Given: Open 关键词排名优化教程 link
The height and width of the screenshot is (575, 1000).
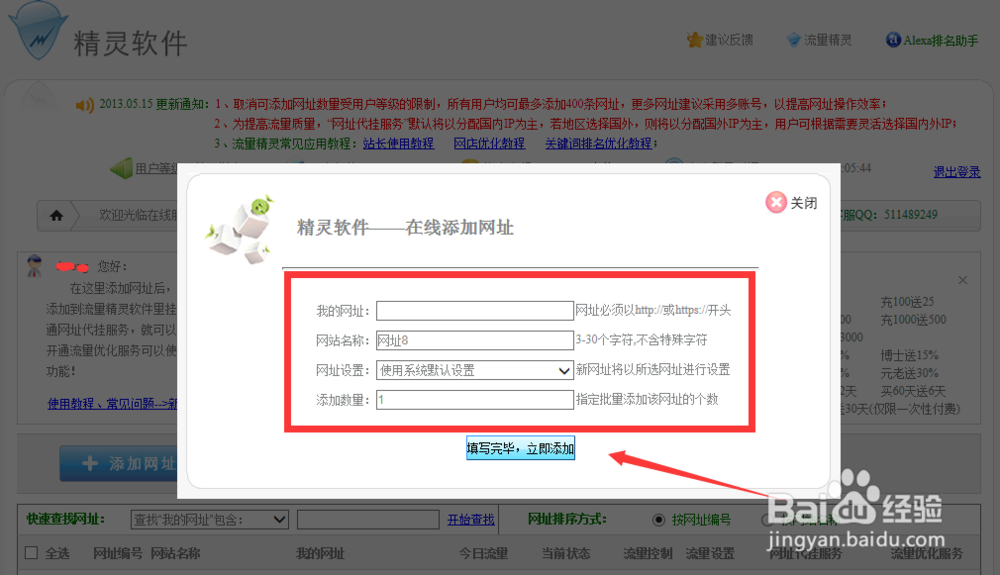Looking at the screenshot, I should [x=598, y=143].
